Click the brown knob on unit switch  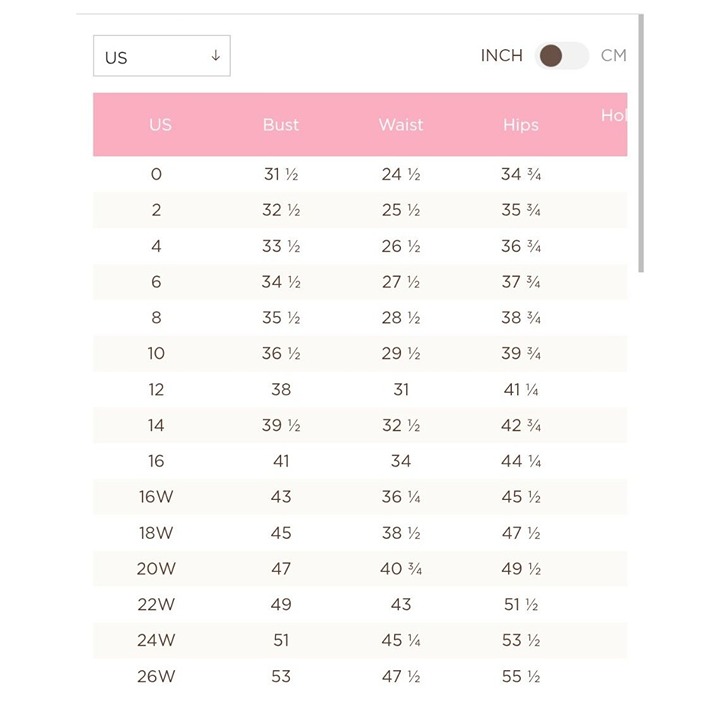pos(551,56)
